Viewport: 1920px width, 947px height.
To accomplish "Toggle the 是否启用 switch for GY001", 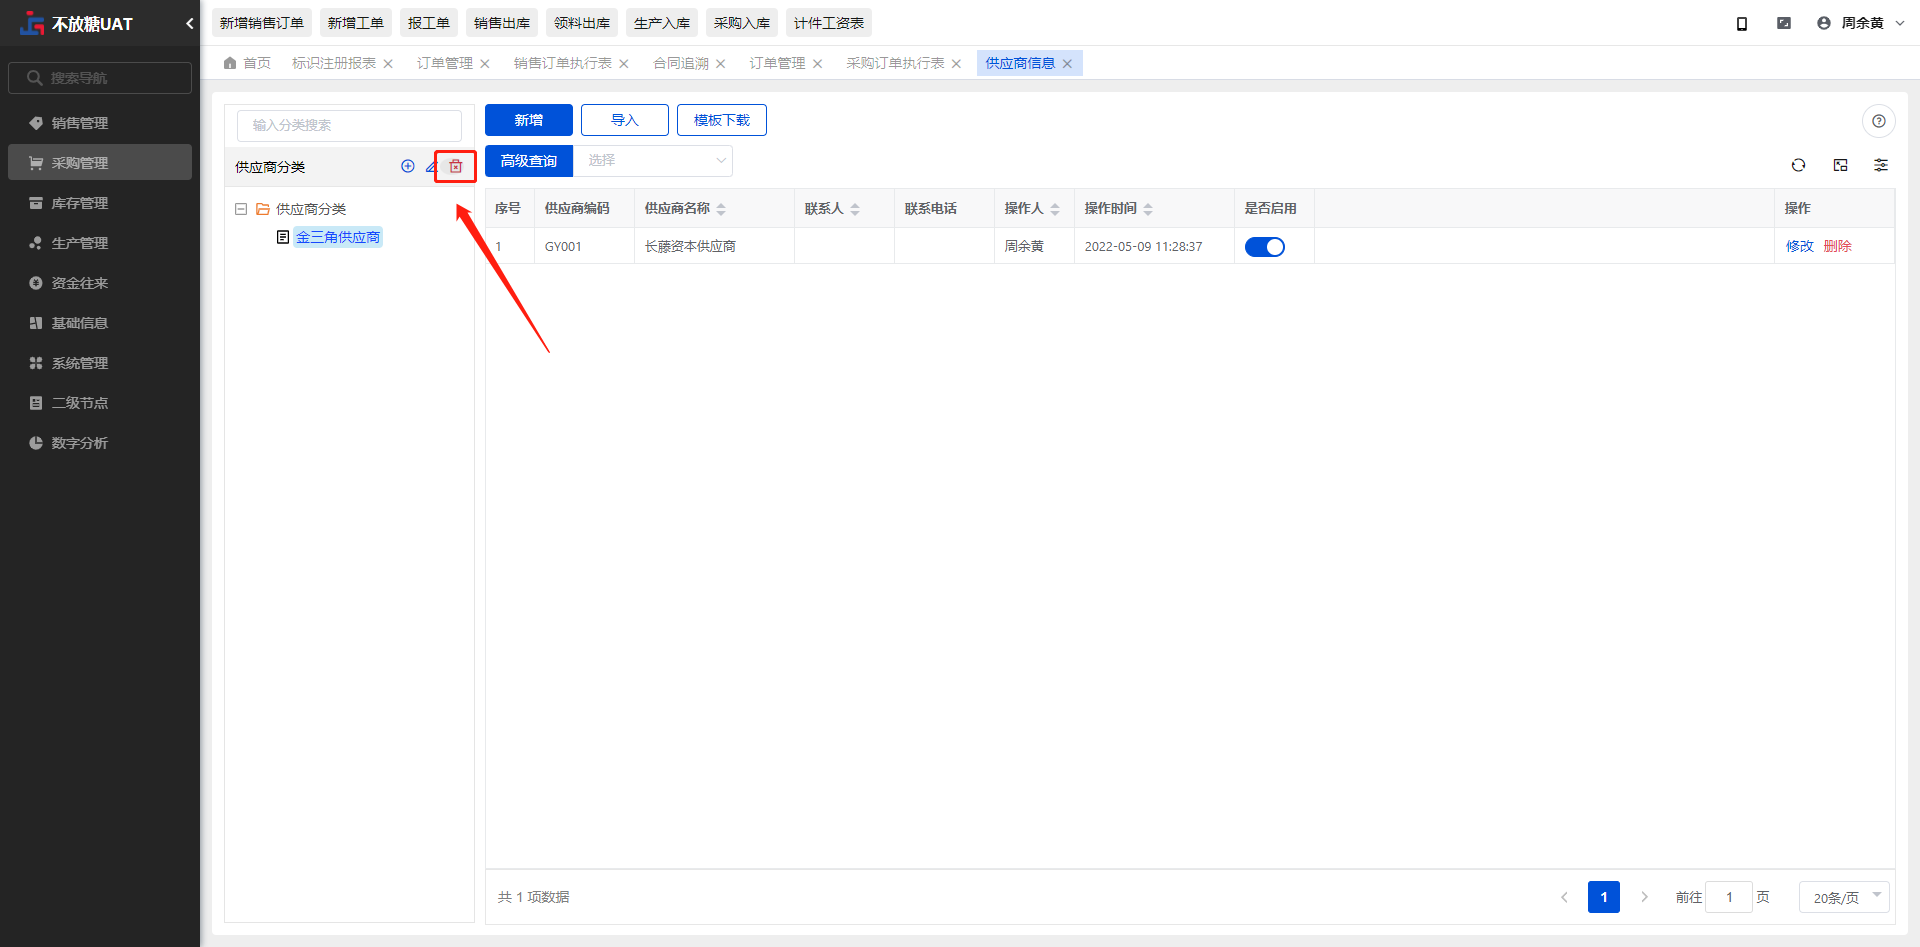I will point(1265,246).
